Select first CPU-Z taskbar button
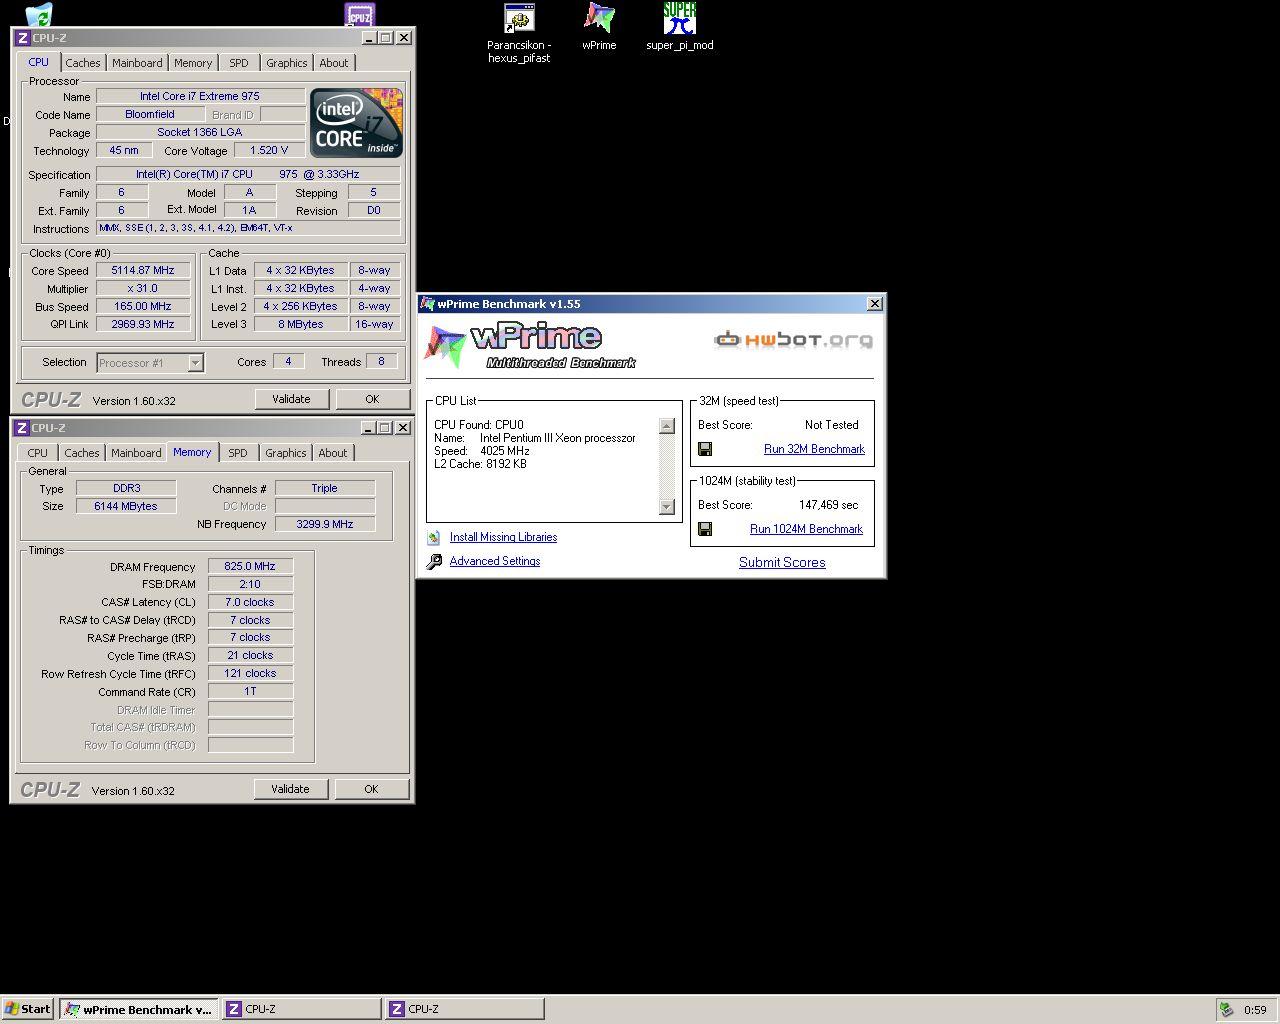 pos(301,1009)
